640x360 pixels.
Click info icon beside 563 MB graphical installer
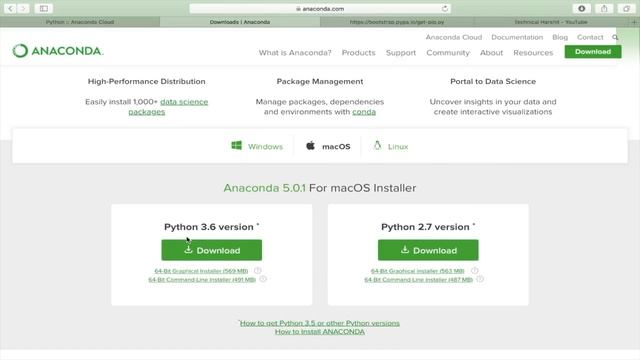(474, 271)
